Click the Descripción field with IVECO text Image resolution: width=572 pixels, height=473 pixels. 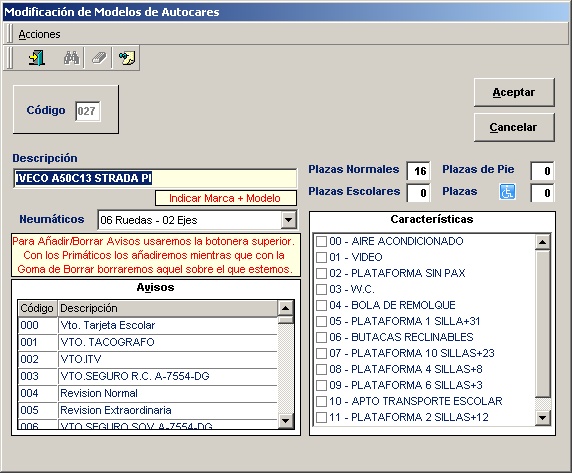pos(155,178)
